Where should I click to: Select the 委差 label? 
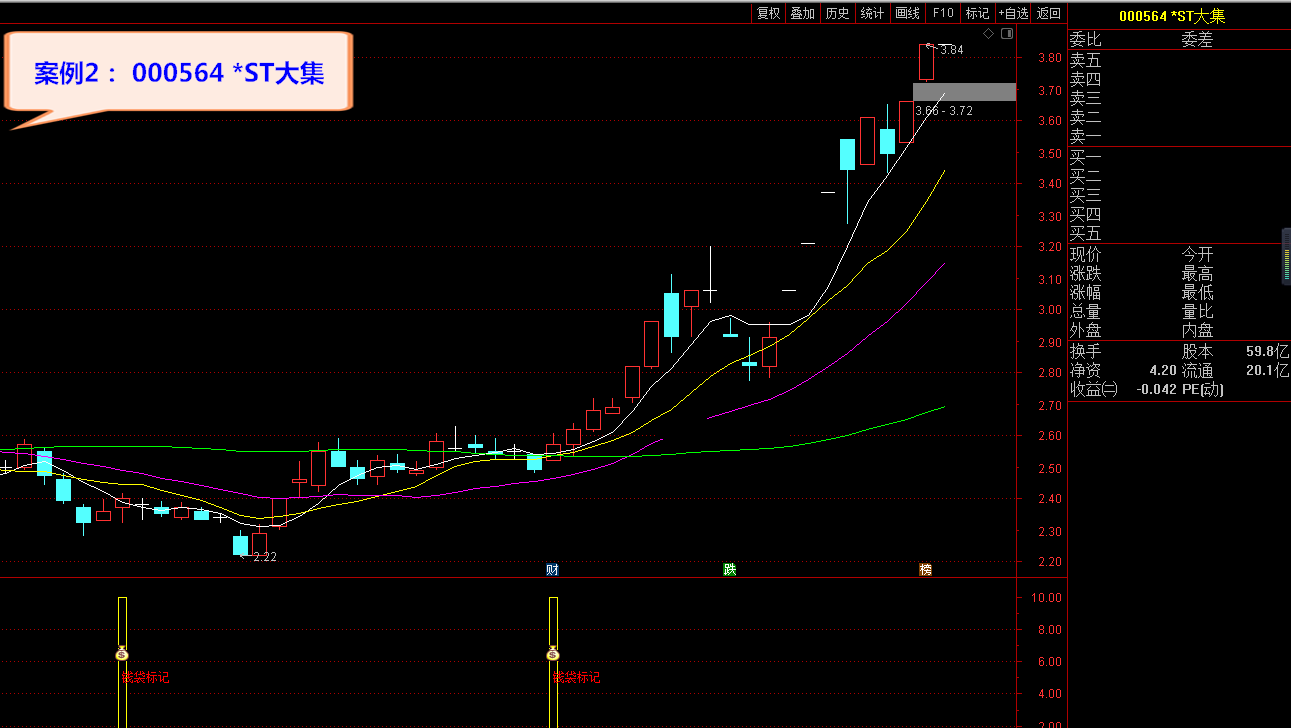coord(1197,40)
